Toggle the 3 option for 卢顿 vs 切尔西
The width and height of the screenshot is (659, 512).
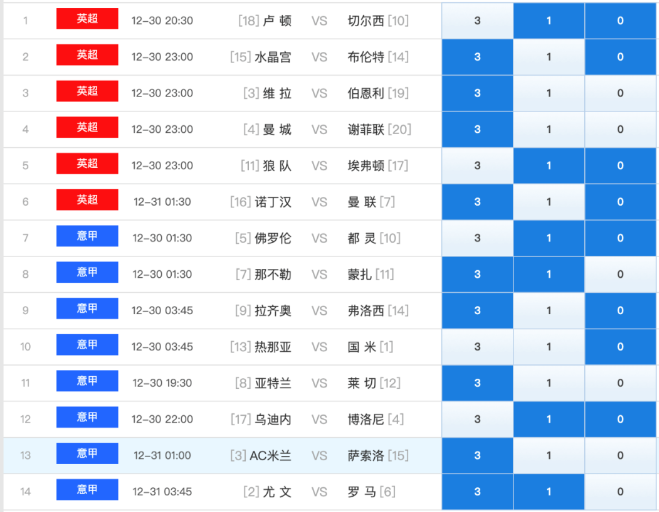point(477,21)
